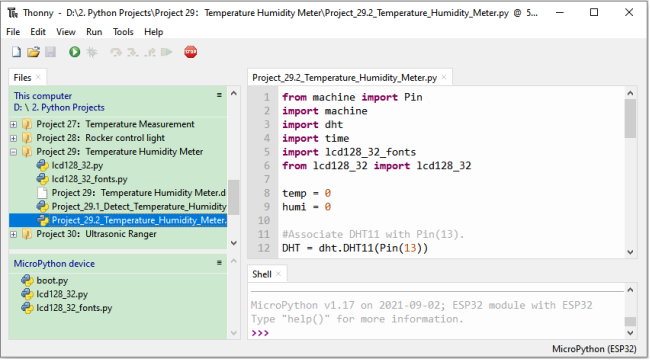Select lcd128_32_fonts.py under Project 29 folder
This screenshot has height=360, width=650.
coord(89,179)
